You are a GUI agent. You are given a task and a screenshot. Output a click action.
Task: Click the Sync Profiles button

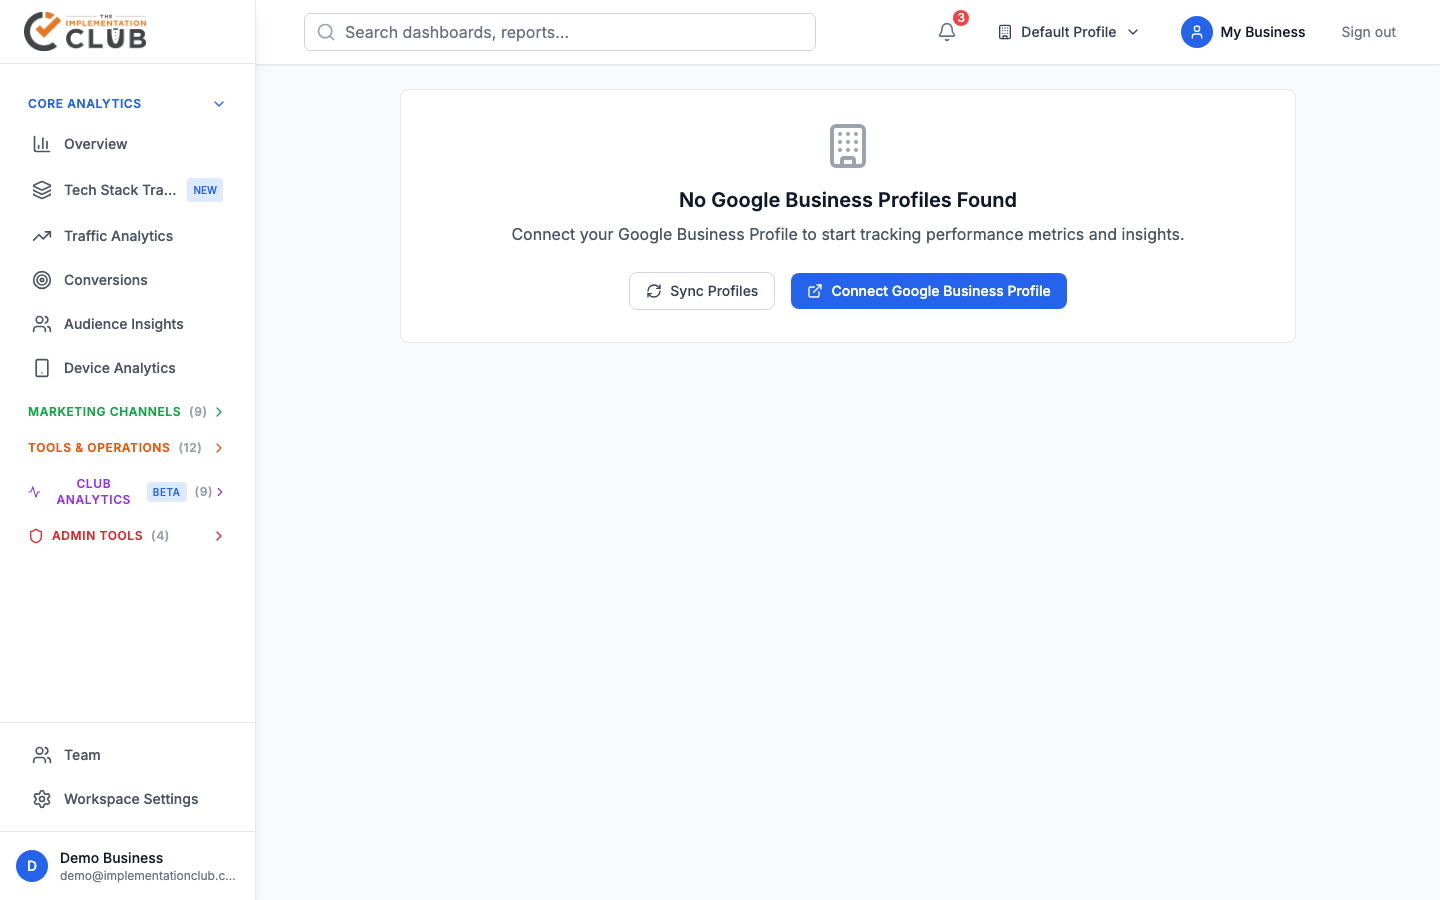[x=701, y=290]
